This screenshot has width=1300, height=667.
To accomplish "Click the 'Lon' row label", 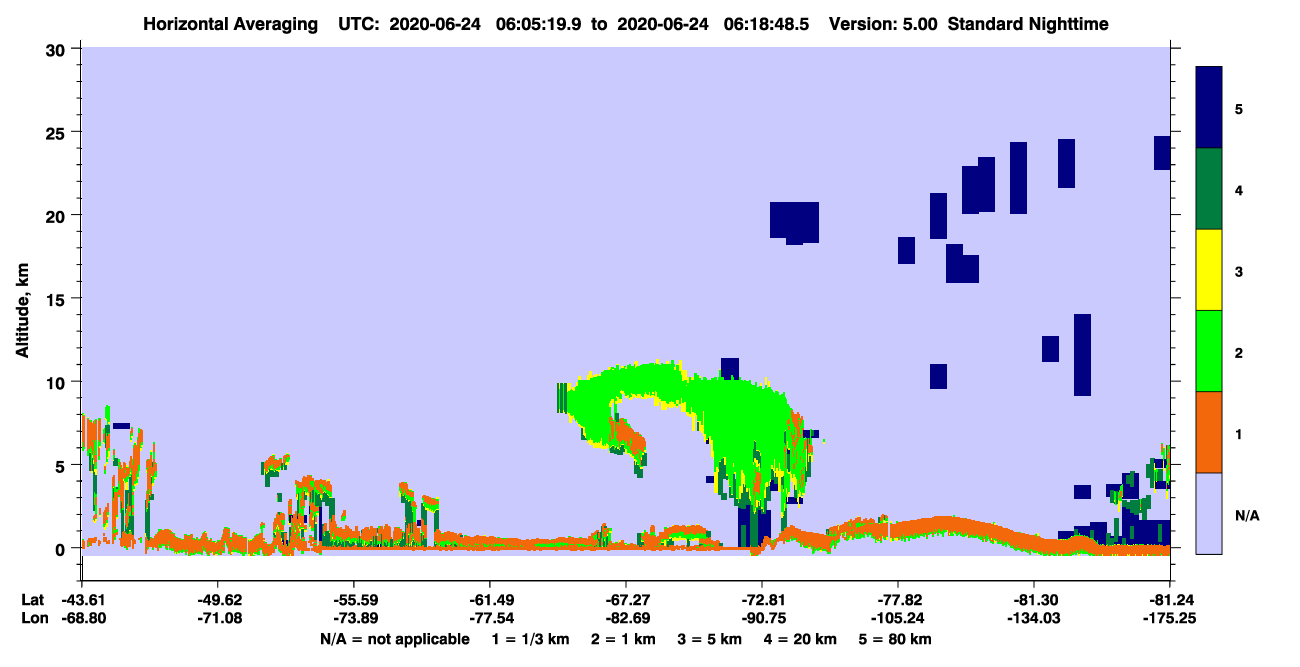I will 33,618.
